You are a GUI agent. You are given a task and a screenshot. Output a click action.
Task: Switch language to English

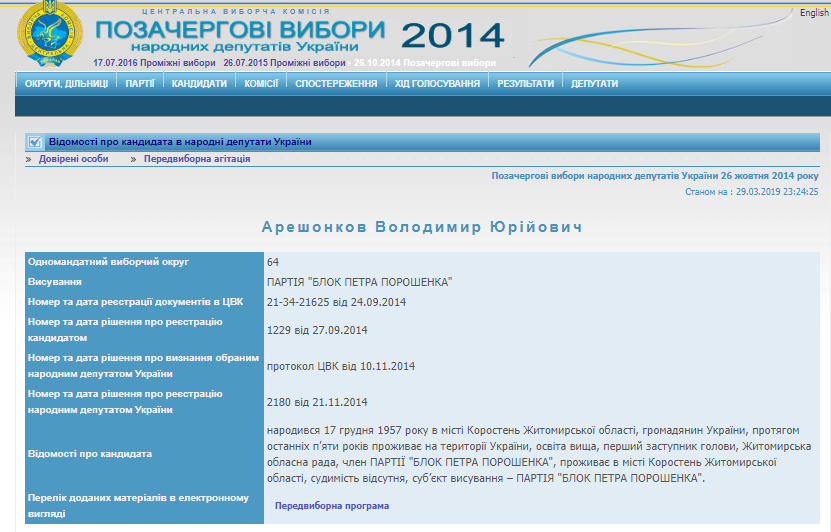tap(813, 13)
